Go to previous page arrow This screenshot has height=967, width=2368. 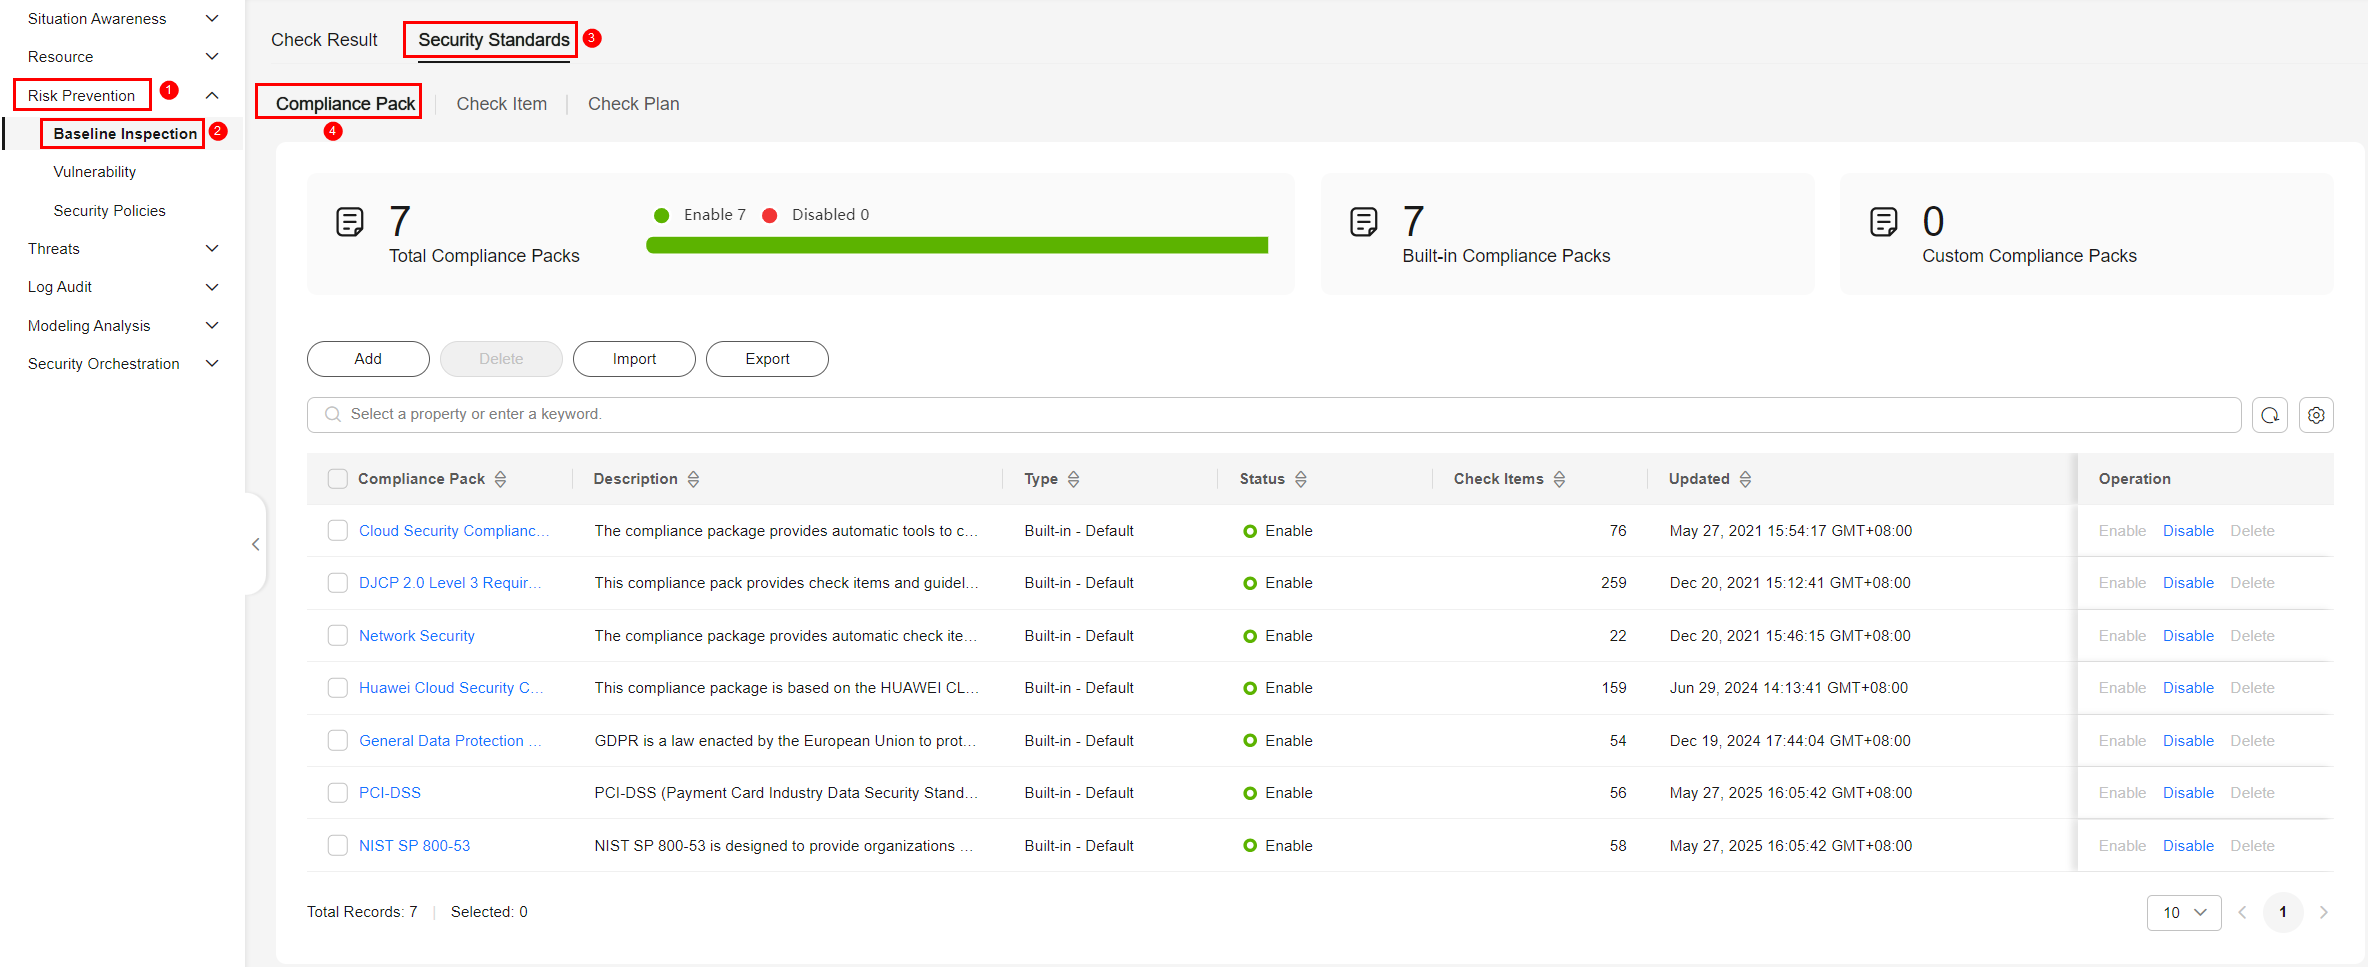coord(2242,912)
